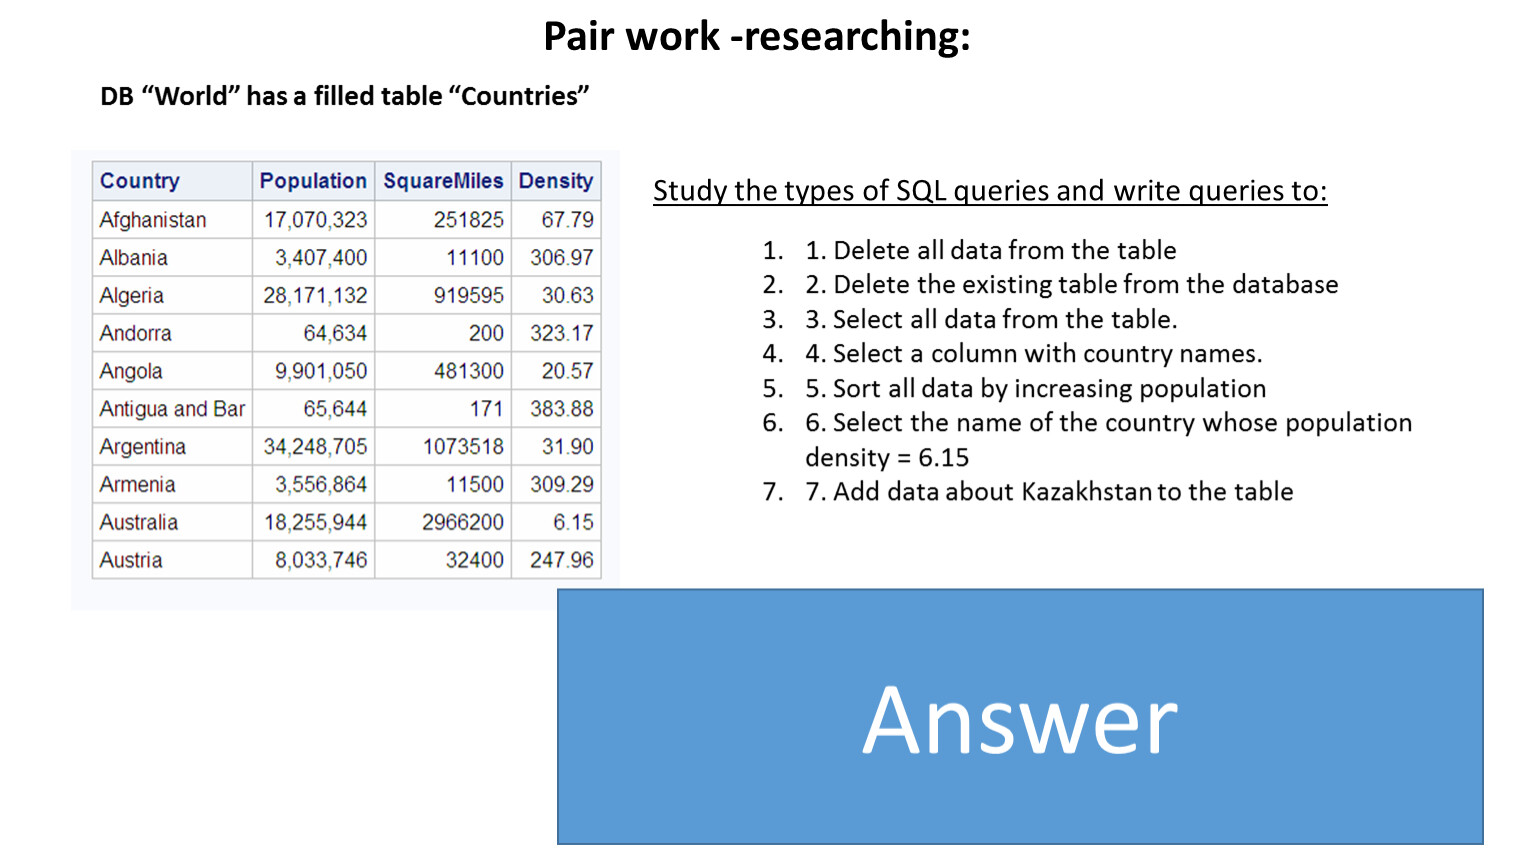Click population value 17,070,323

[315, 220]
